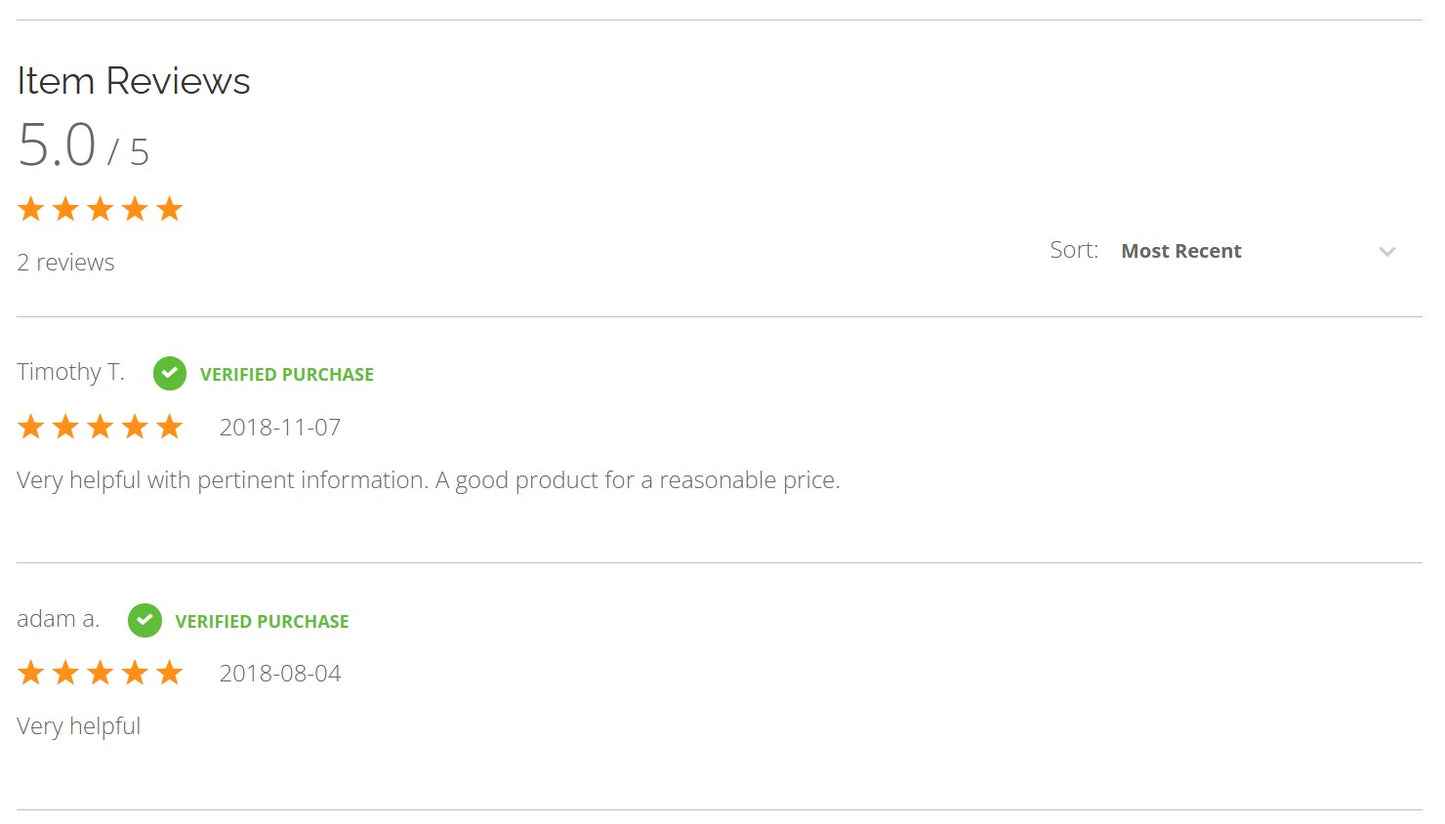Click the green checkmark beside Timothy T.
The image size is (1445, 824).
click(x=169, y=374)
